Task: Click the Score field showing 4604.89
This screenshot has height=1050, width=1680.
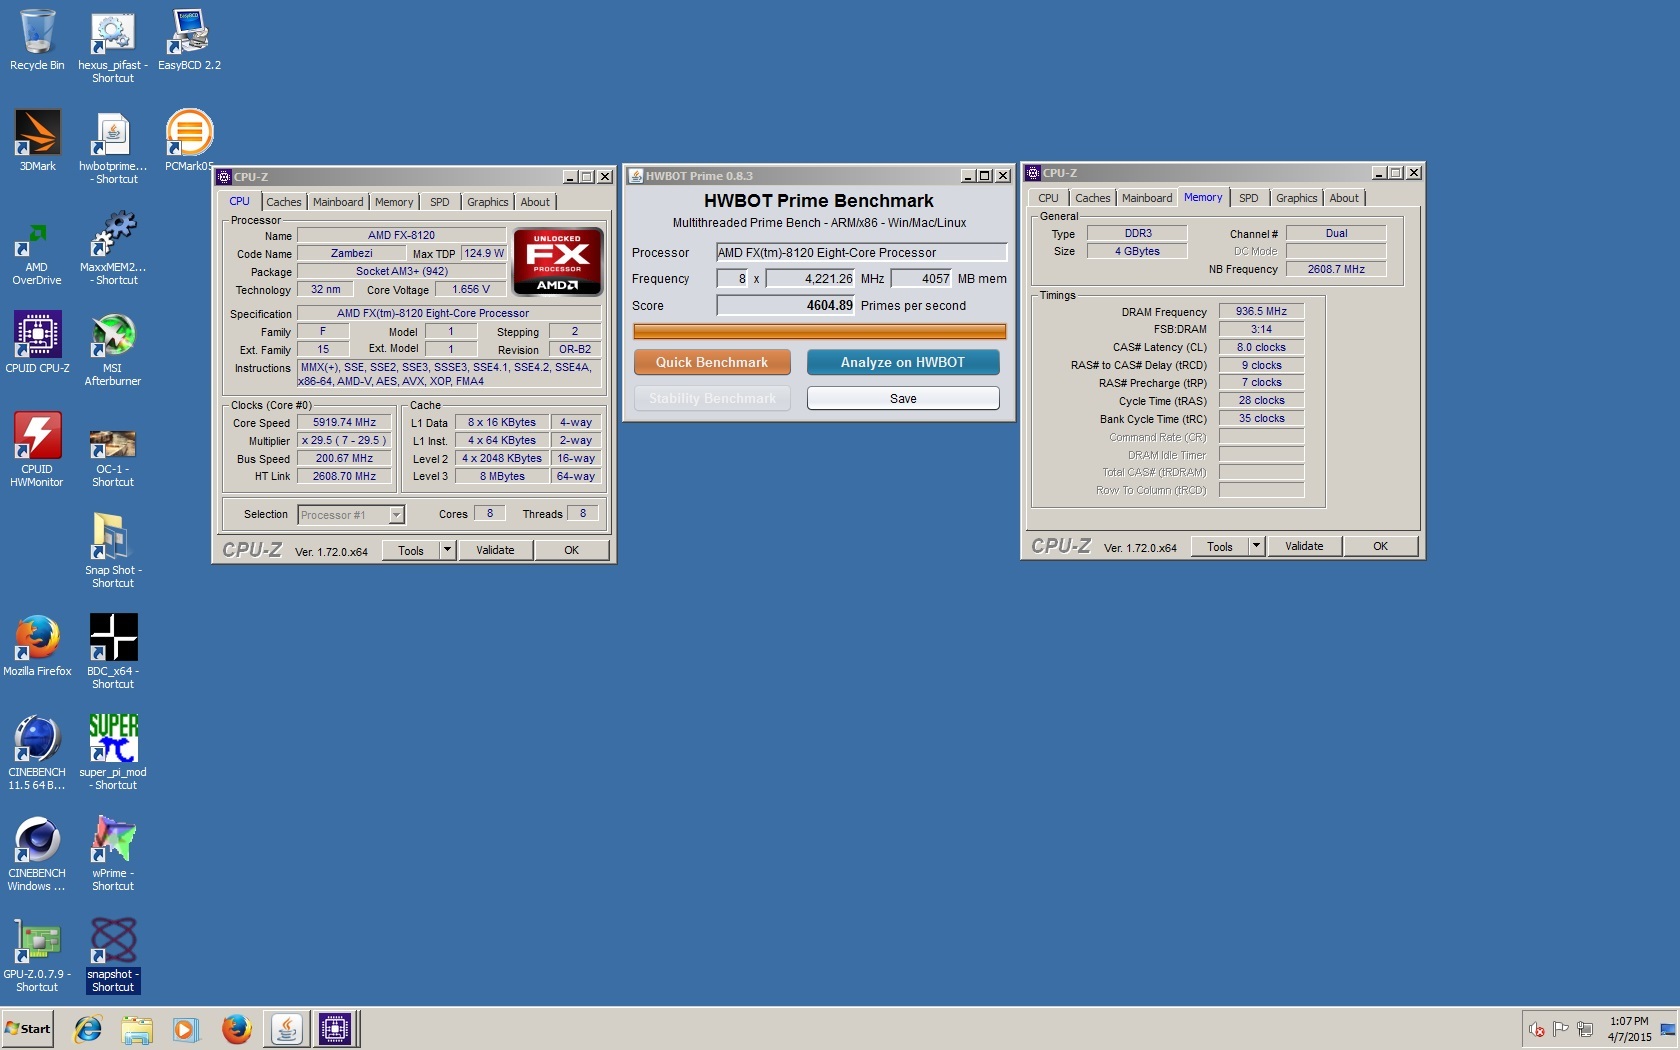Action: (785, 306)
